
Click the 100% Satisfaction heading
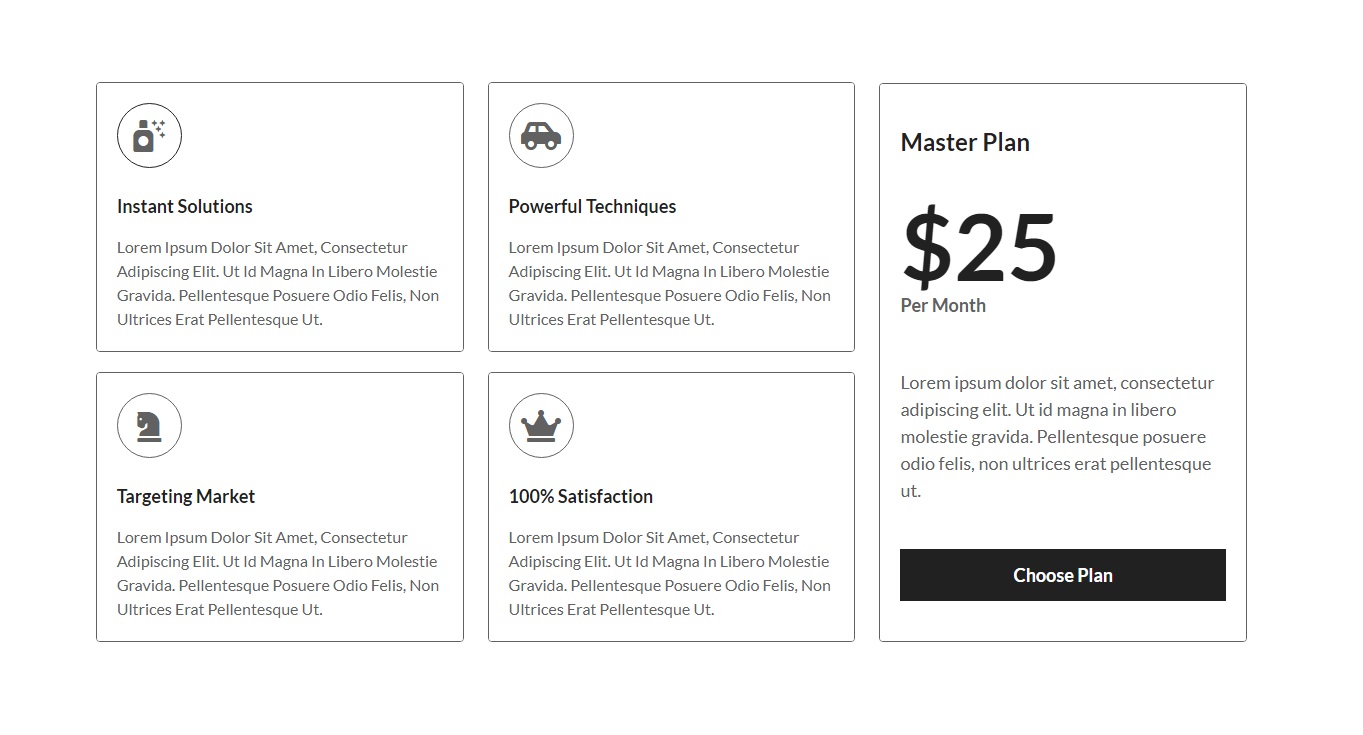click(x=580, y=497)
